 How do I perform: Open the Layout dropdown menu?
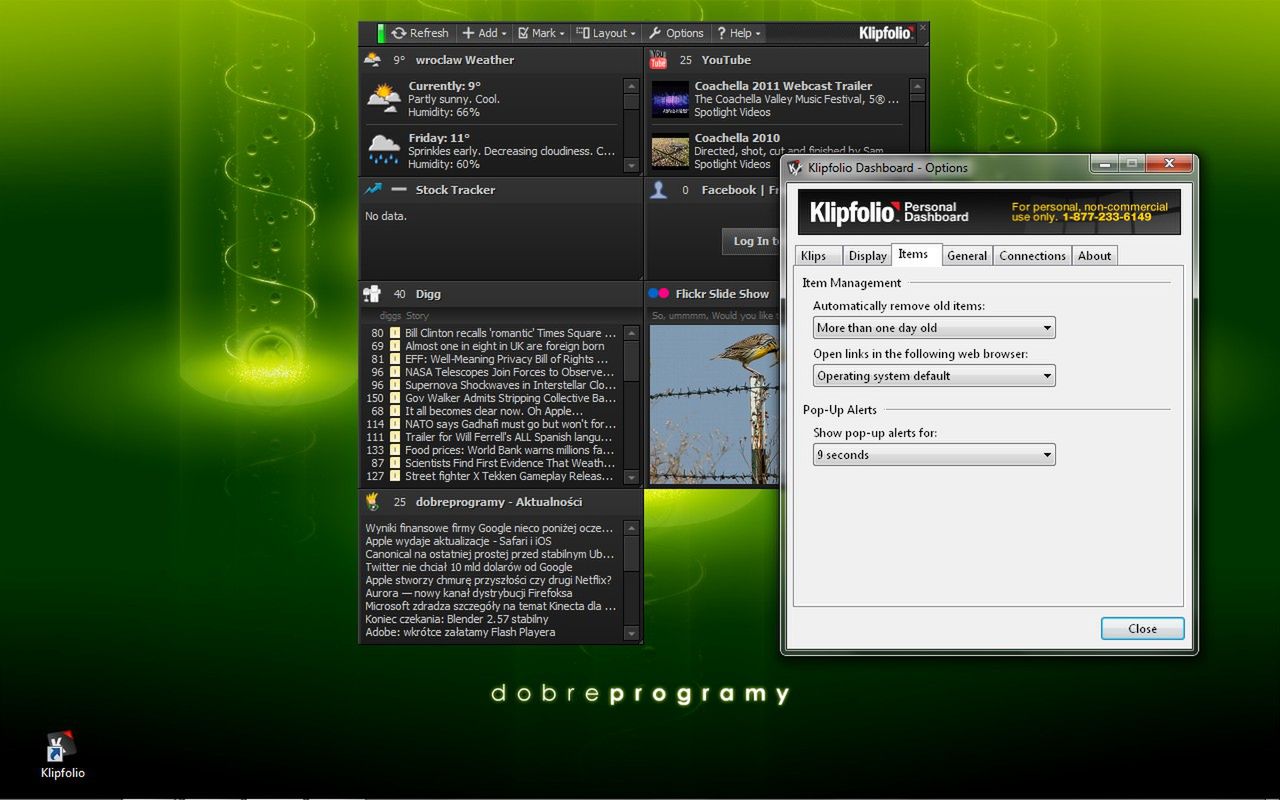pyautogui.click(x=606, y=33)
